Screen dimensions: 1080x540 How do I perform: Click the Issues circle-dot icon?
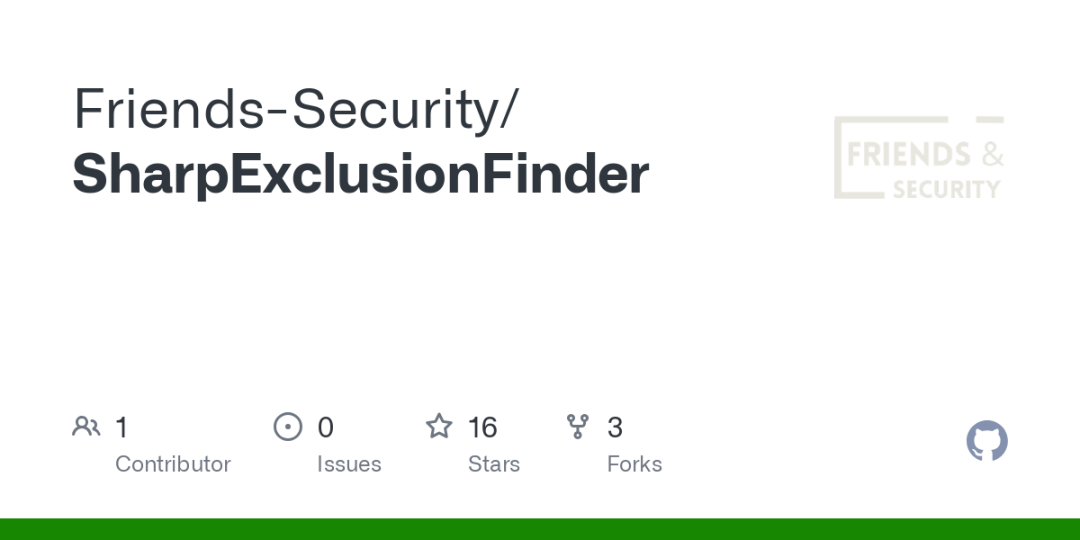pos(288,427)
